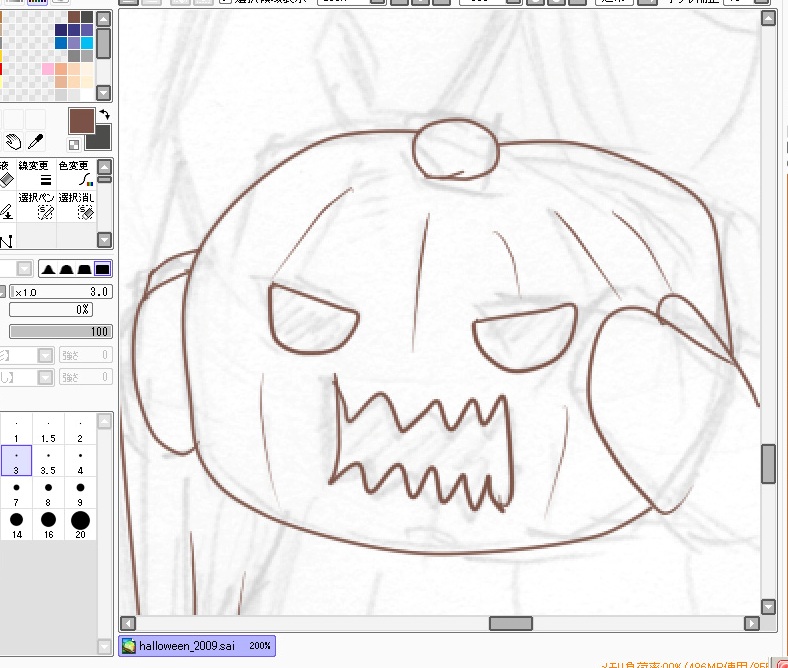Click the brush shape 強さ intensity field
This screenshot has height=668, width=788.
pos(85,355)
